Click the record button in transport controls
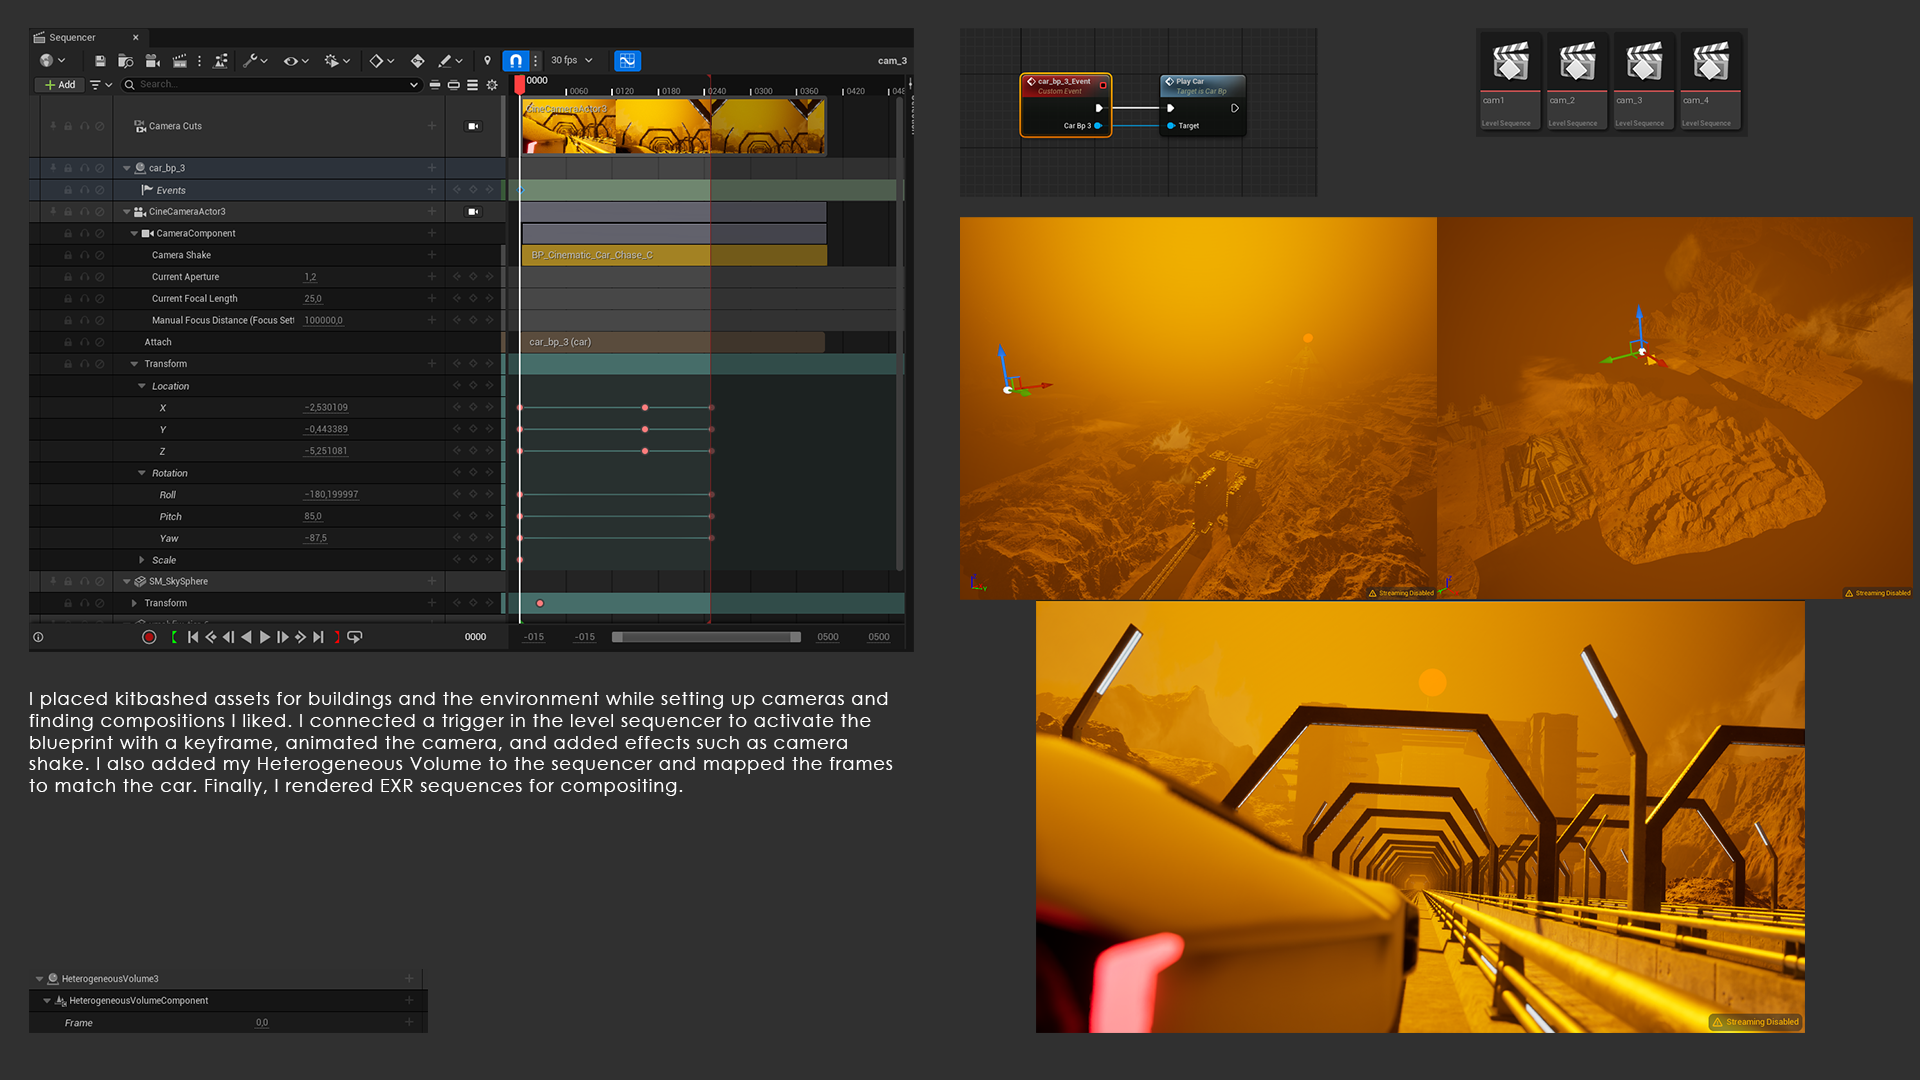Viewport: 1920px width, 1080px height. pyautogui.click(x=149, y=637)
